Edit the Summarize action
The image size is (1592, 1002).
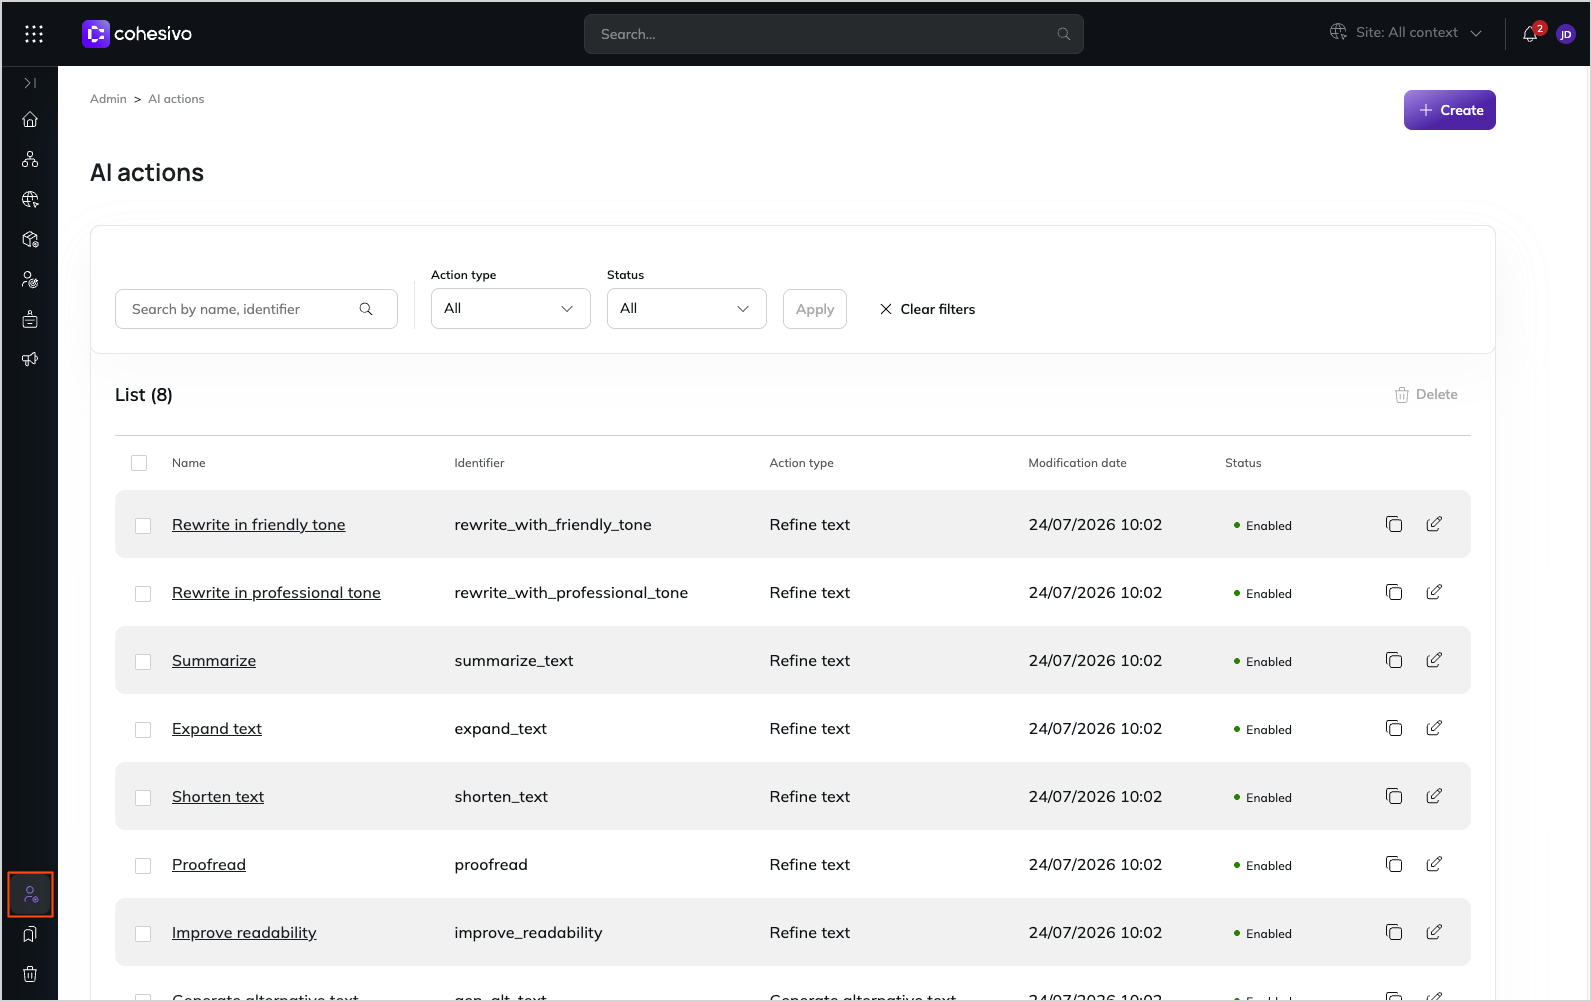click(x=1434, y=660)
